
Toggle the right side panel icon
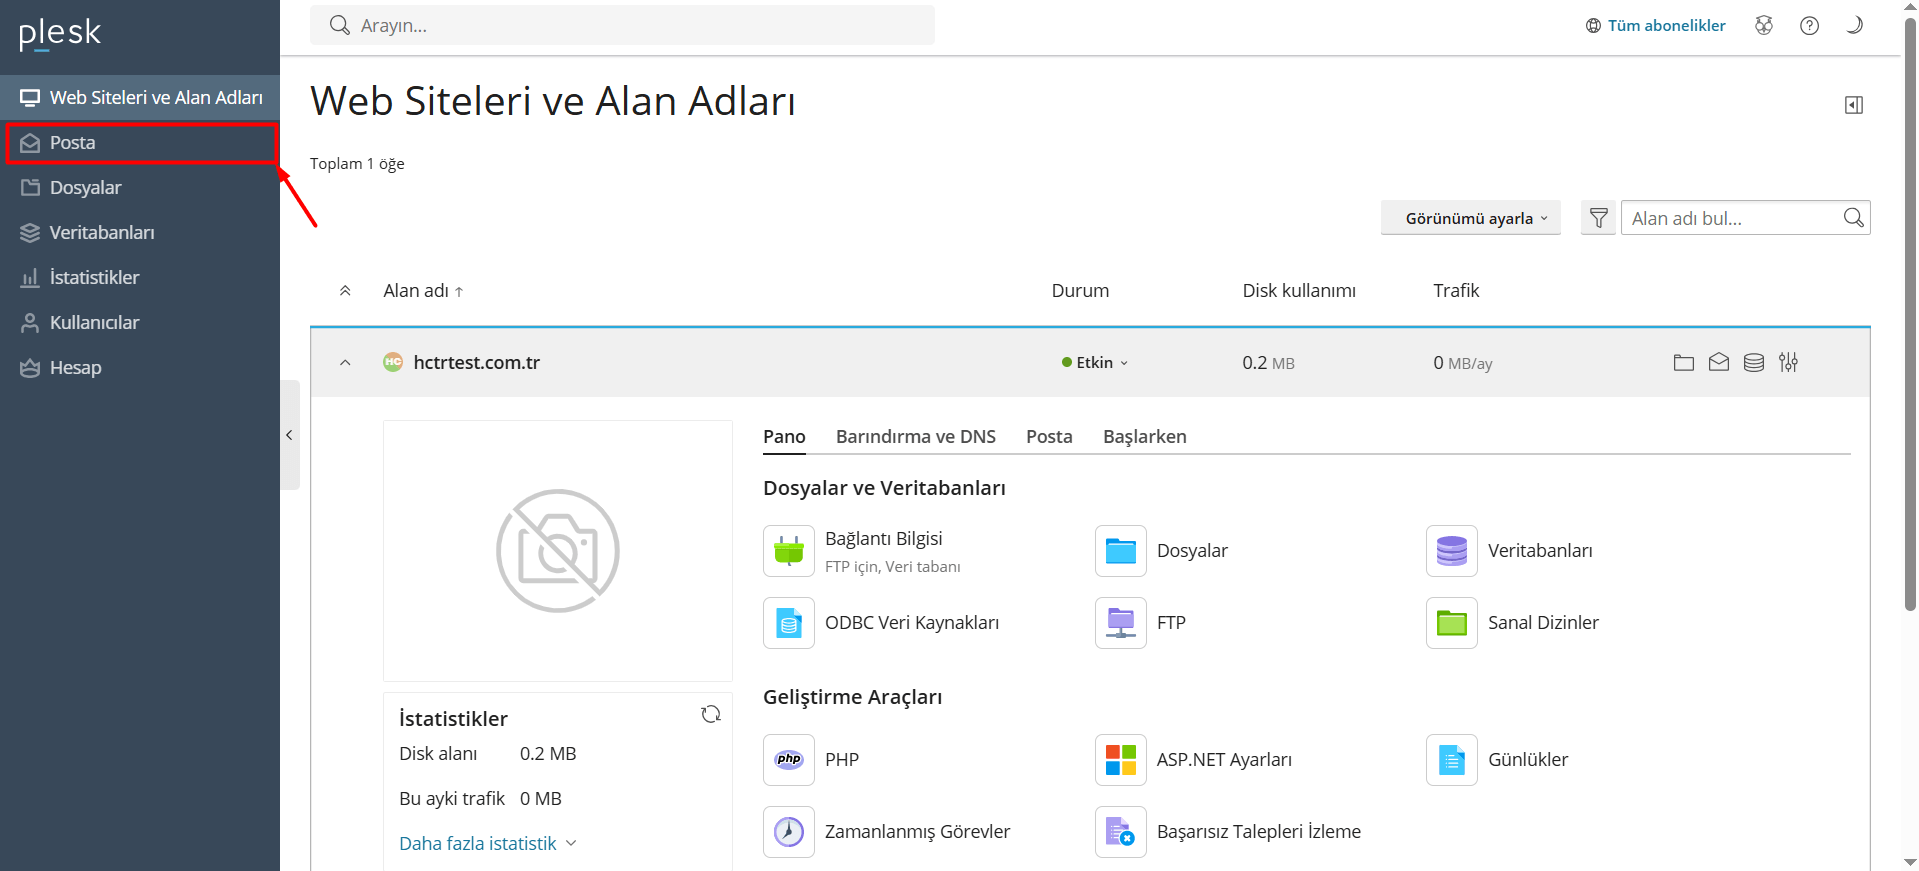[x=1854, y=105]
